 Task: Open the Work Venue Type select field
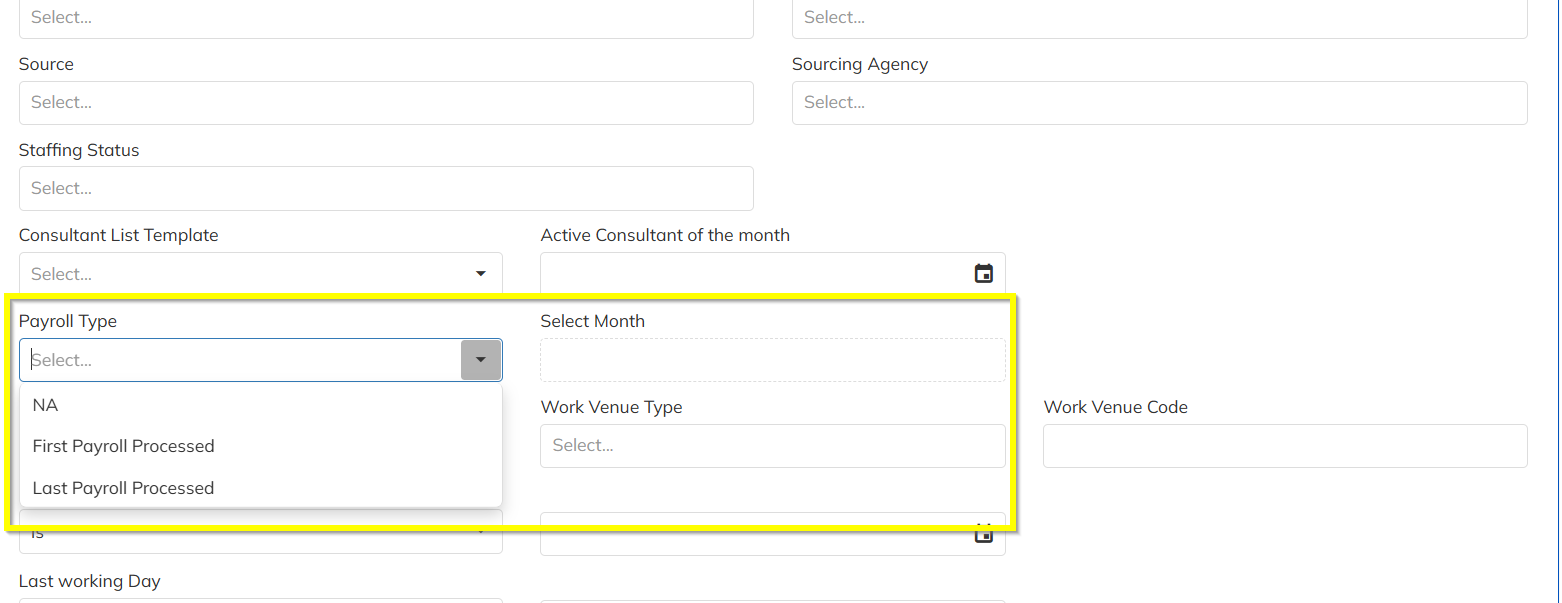(772, 446)
